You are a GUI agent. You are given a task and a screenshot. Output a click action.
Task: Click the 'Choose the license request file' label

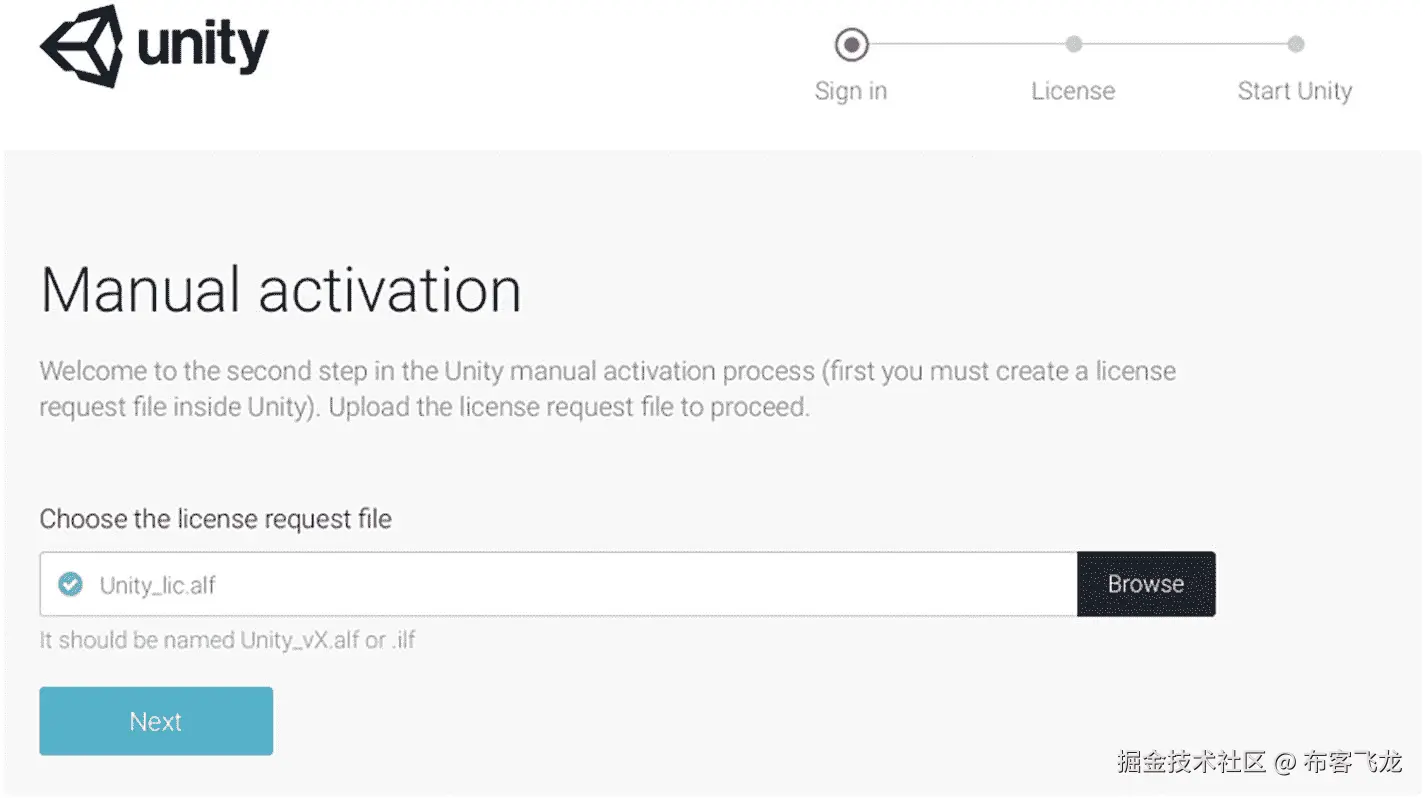pos(215,519)
